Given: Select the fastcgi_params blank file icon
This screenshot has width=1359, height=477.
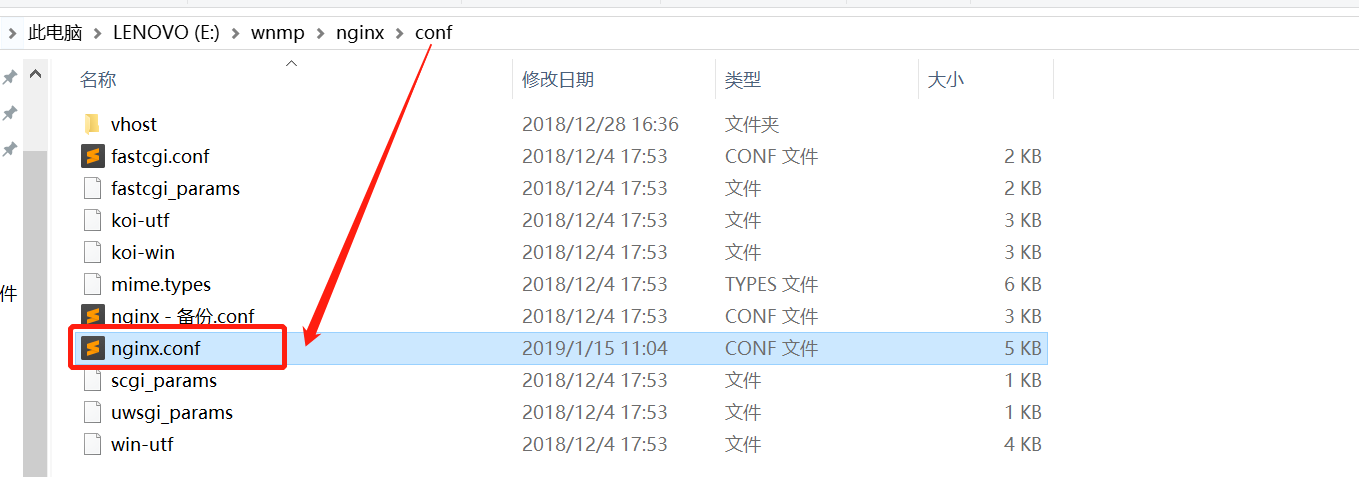Looking at the screenshot, I should tap(92, 188).
